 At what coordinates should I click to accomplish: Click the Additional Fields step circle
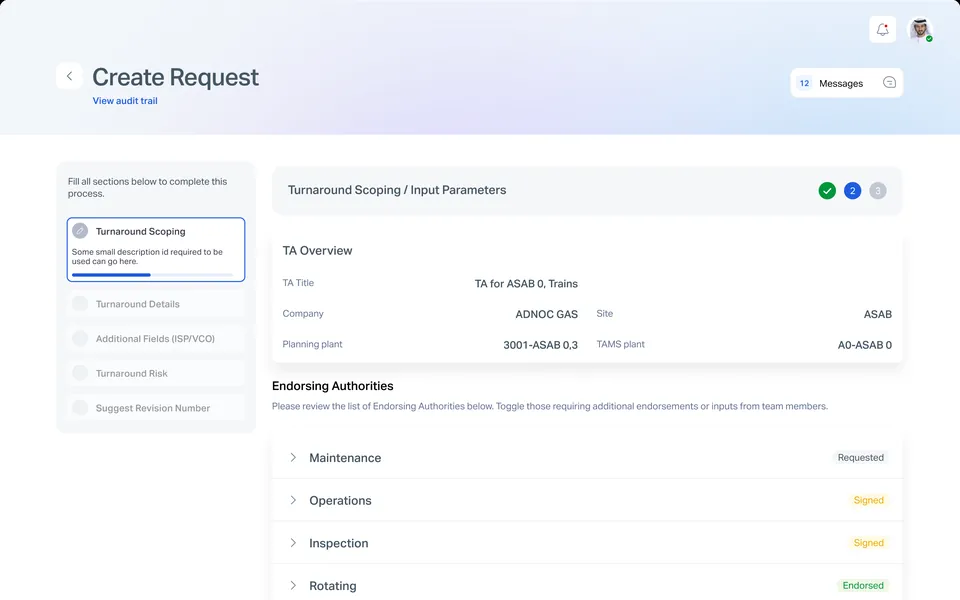coord(80,339)
